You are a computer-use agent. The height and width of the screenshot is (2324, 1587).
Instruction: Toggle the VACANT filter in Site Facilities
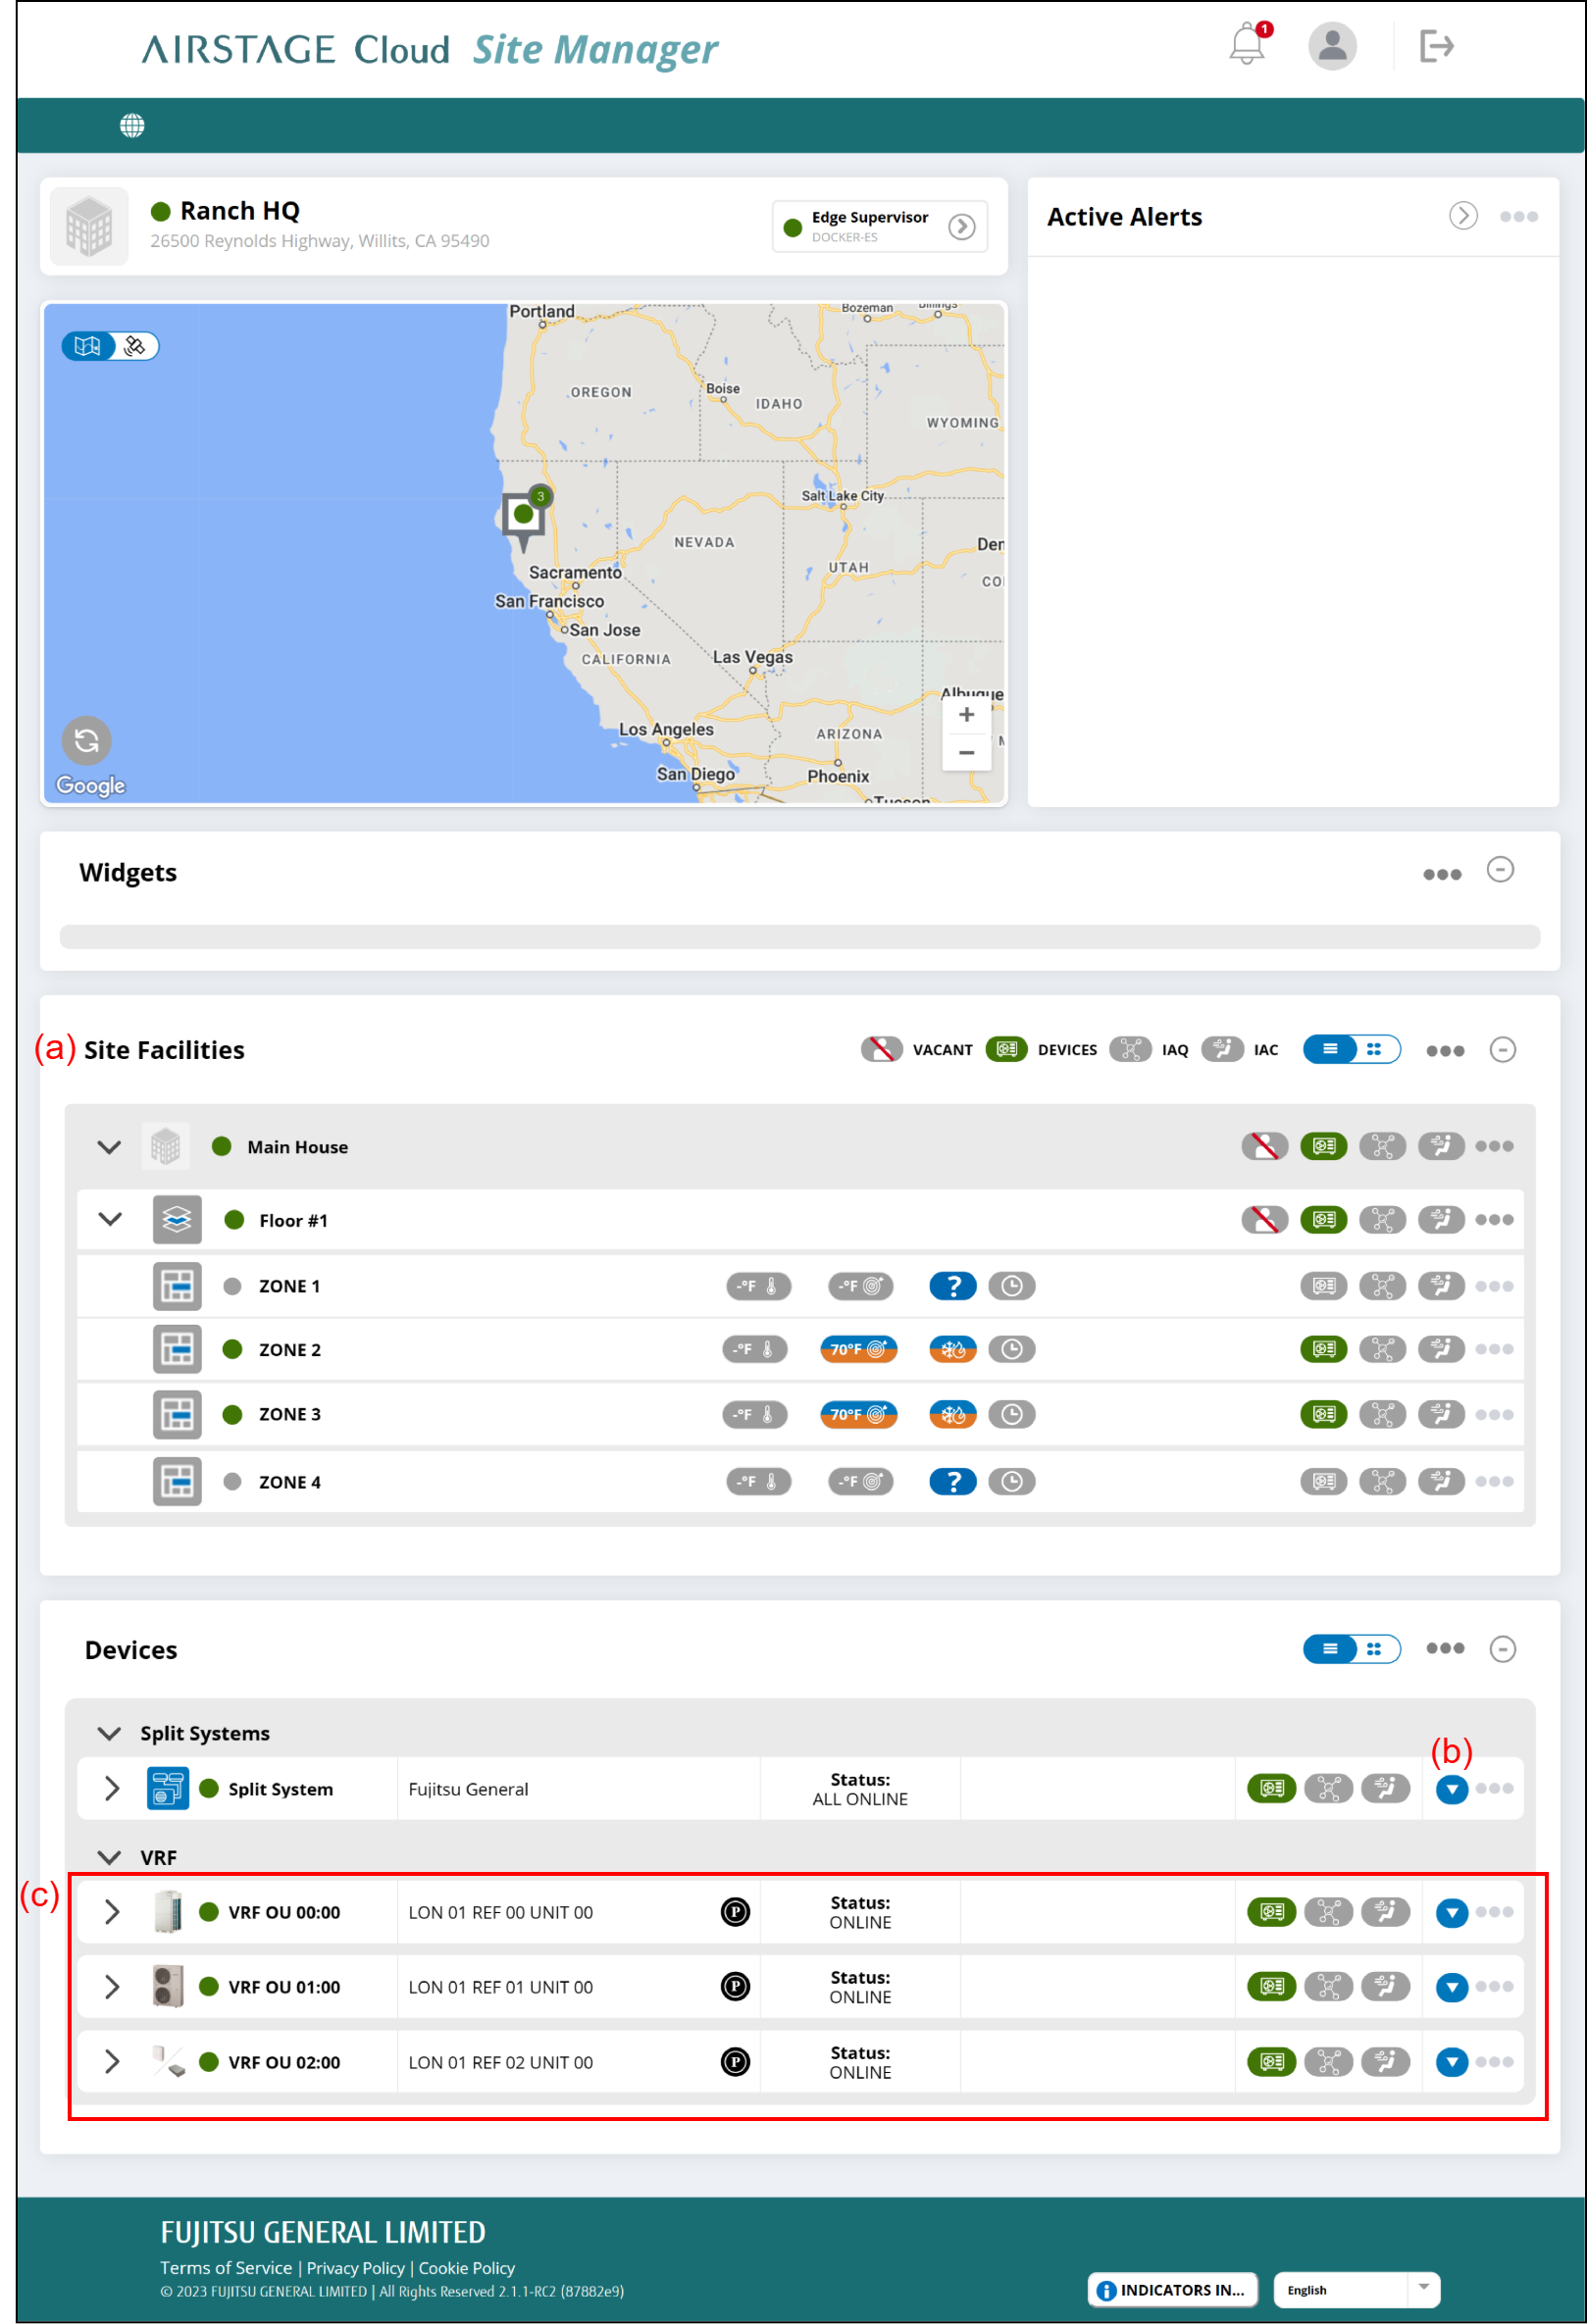(881, 1050)
